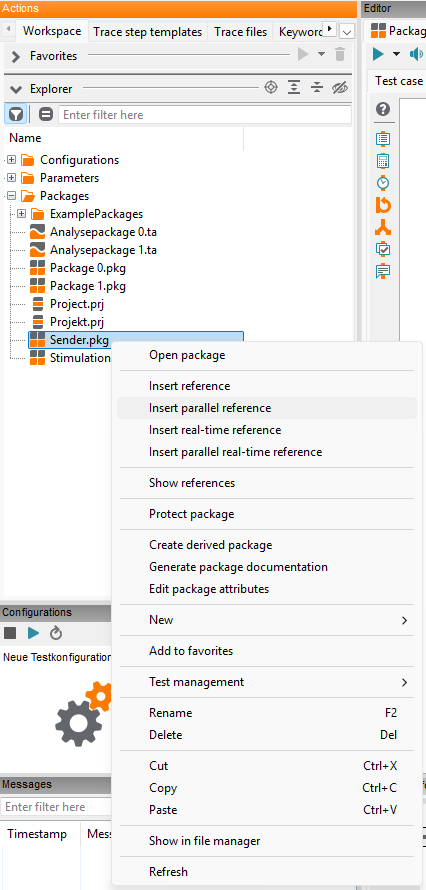This screenshot has height=890, width=426.
Task: Click the expand all icon in Explorer header
Action: coord(294,87)
